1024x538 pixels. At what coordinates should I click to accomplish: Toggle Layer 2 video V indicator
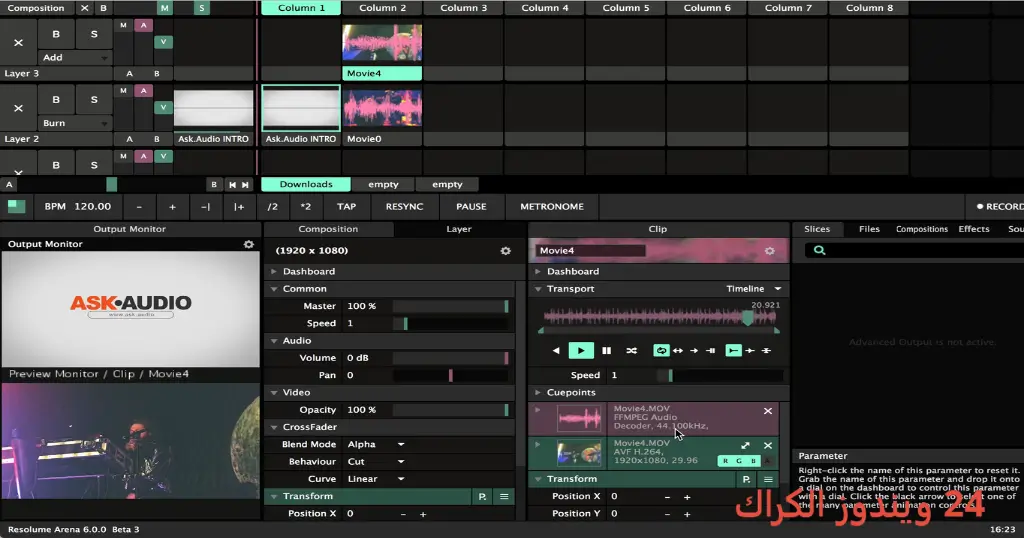[163, 107]
